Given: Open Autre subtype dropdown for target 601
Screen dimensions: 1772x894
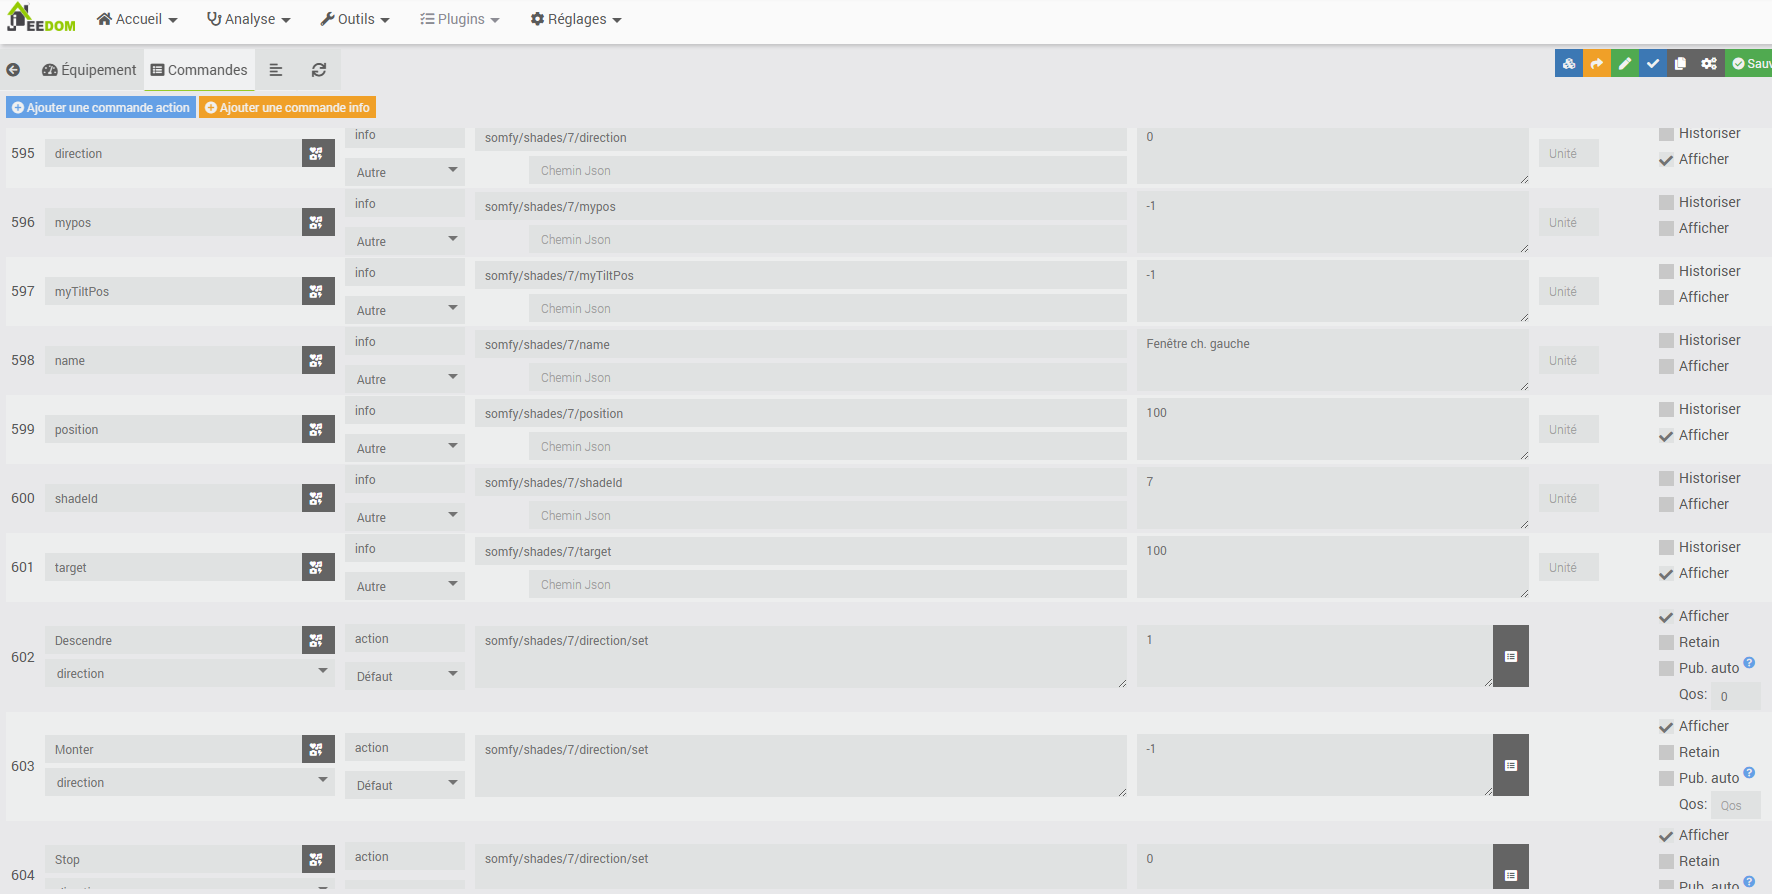Looking at the screenshot, I should click(405, 586).
